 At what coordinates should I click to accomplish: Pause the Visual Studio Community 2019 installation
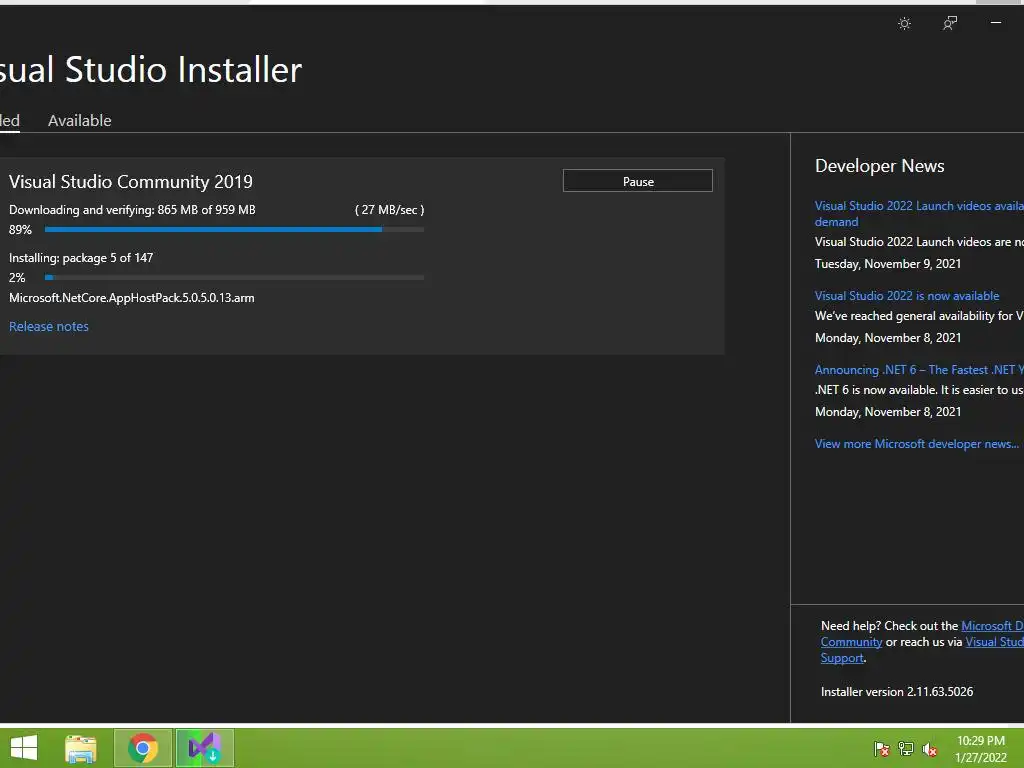click(637, 181)
